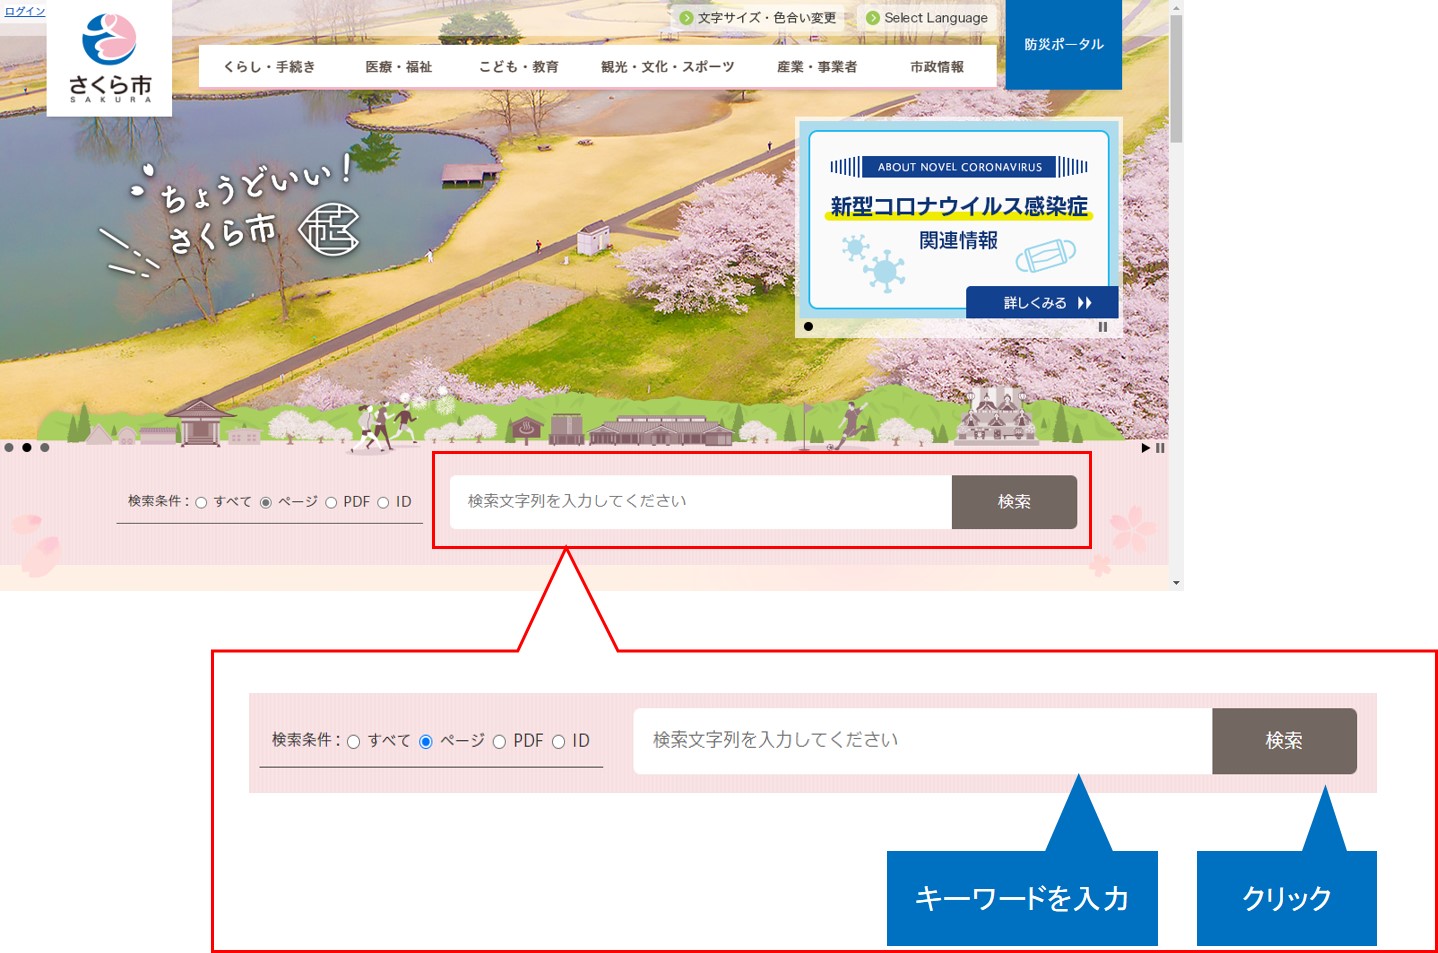Viewport: 1438px width, 953px height.
Task: Select the first slideshow indicator dot
Action: tap(9, 448)
